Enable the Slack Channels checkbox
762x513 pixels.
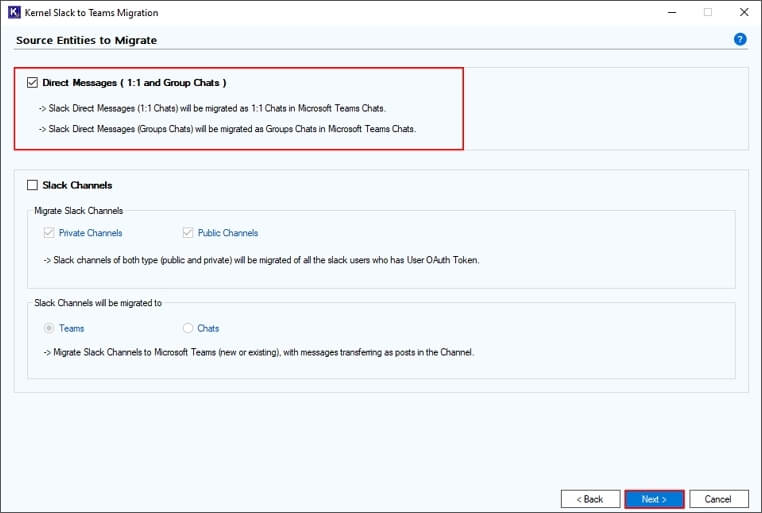33,185
